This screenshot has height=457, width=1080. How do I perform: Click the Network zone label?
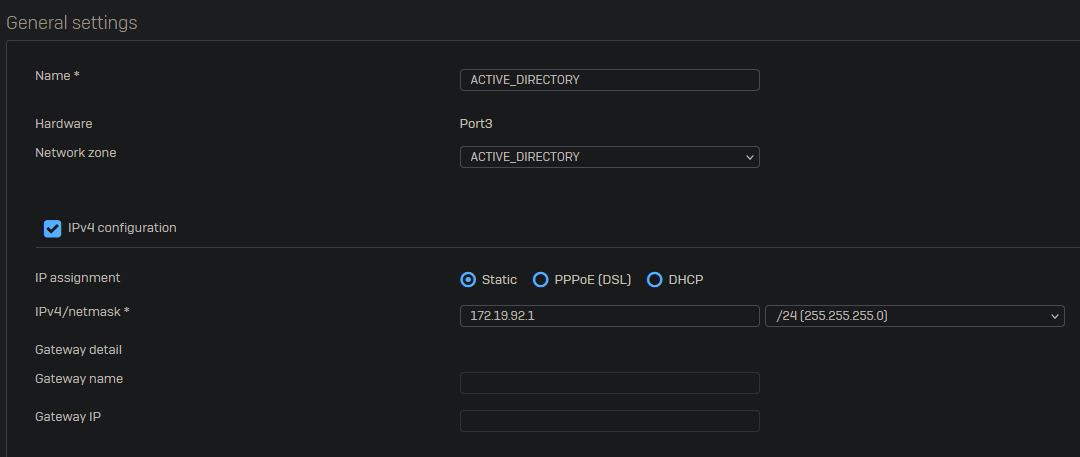point(76,153)
